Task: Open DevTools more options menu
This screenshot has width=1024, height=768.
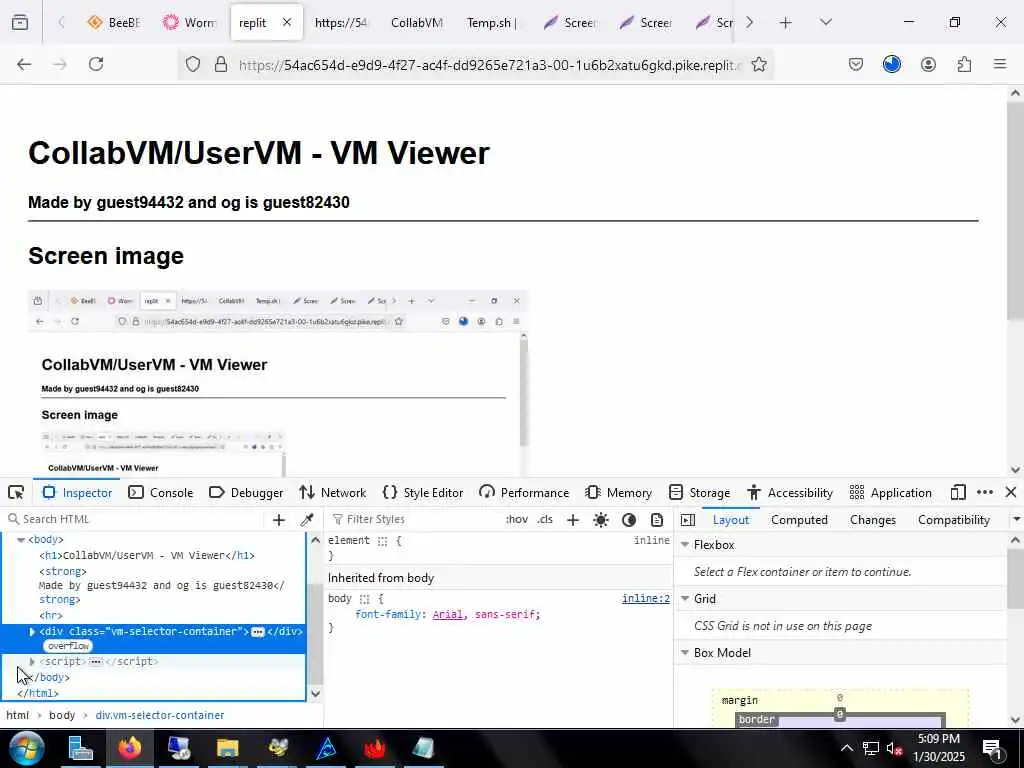Action: 985,492
